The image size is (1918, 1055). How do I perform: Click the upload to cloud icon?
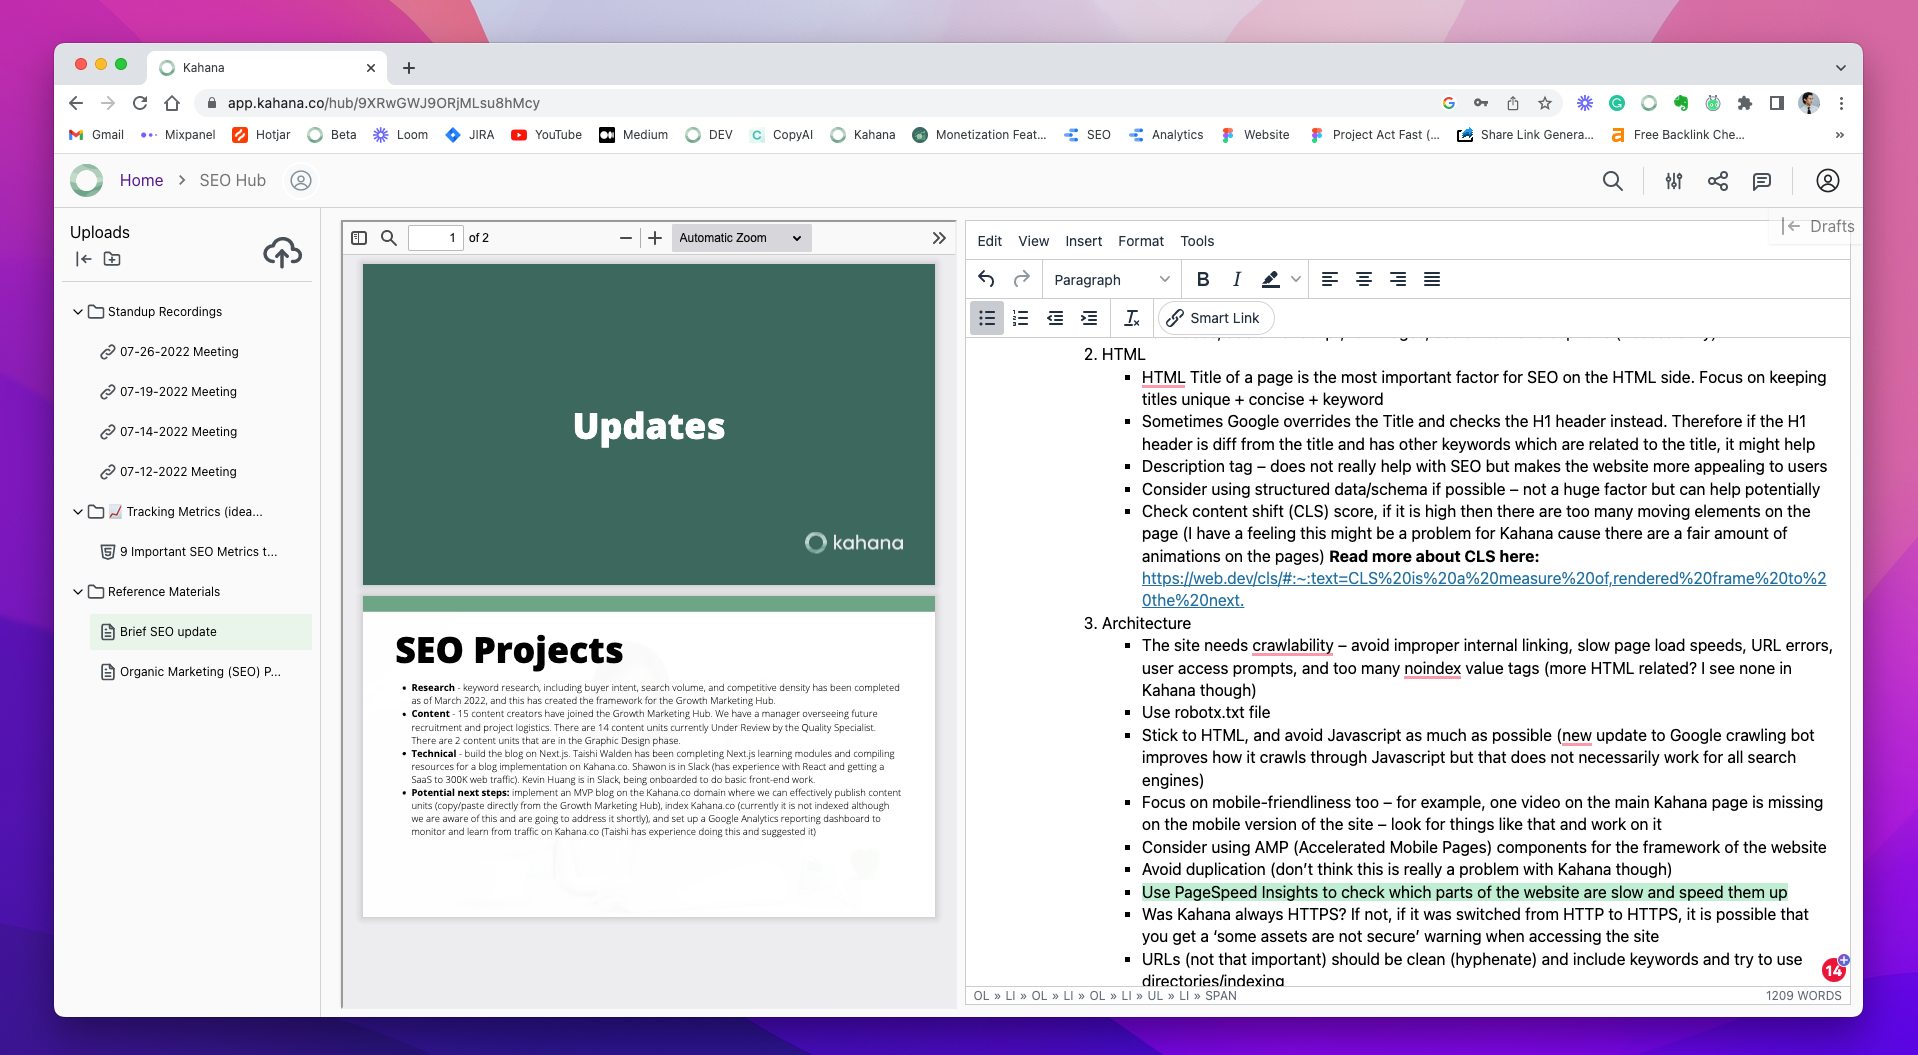coord(282,252)
